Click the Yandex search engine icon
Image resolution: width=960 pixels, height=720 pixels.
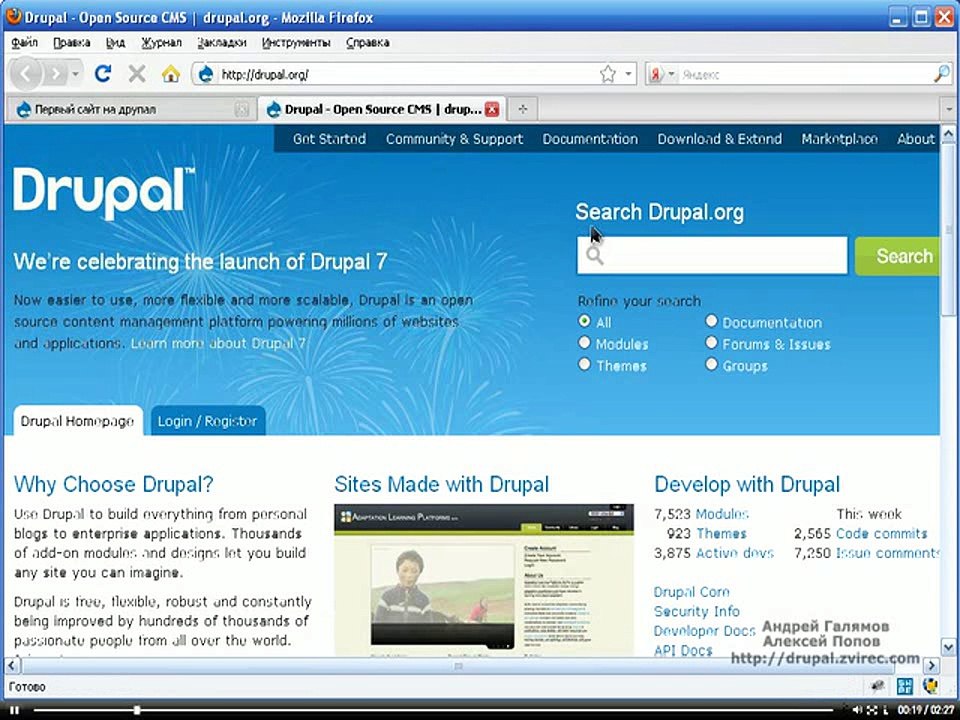656,74
